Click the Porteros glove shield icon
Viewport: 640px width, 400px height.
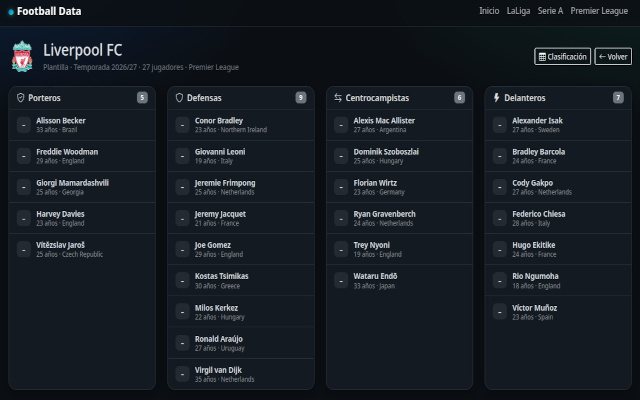20,98
